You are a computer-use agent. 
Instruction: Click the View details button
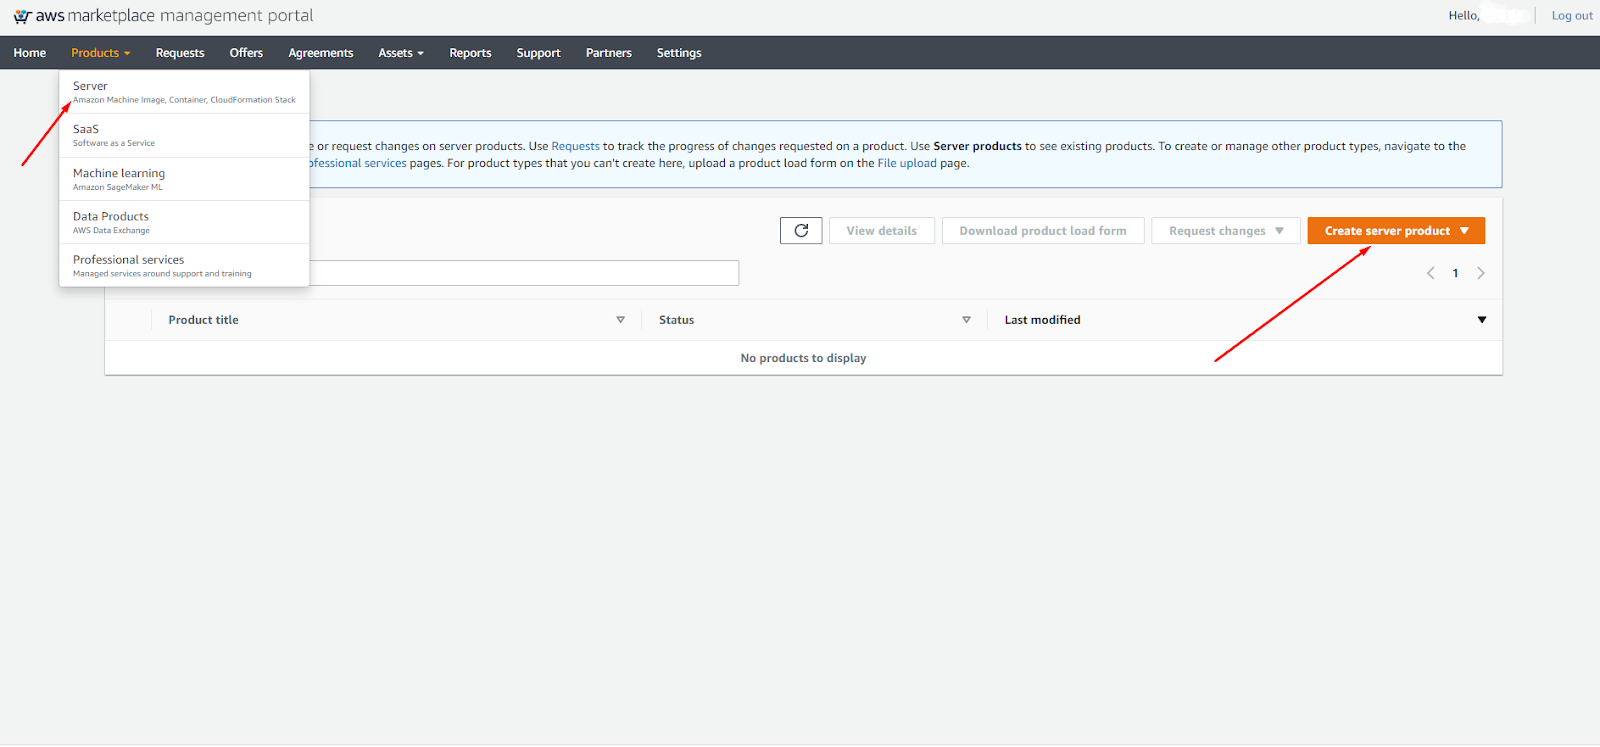[x=882, y=231]
